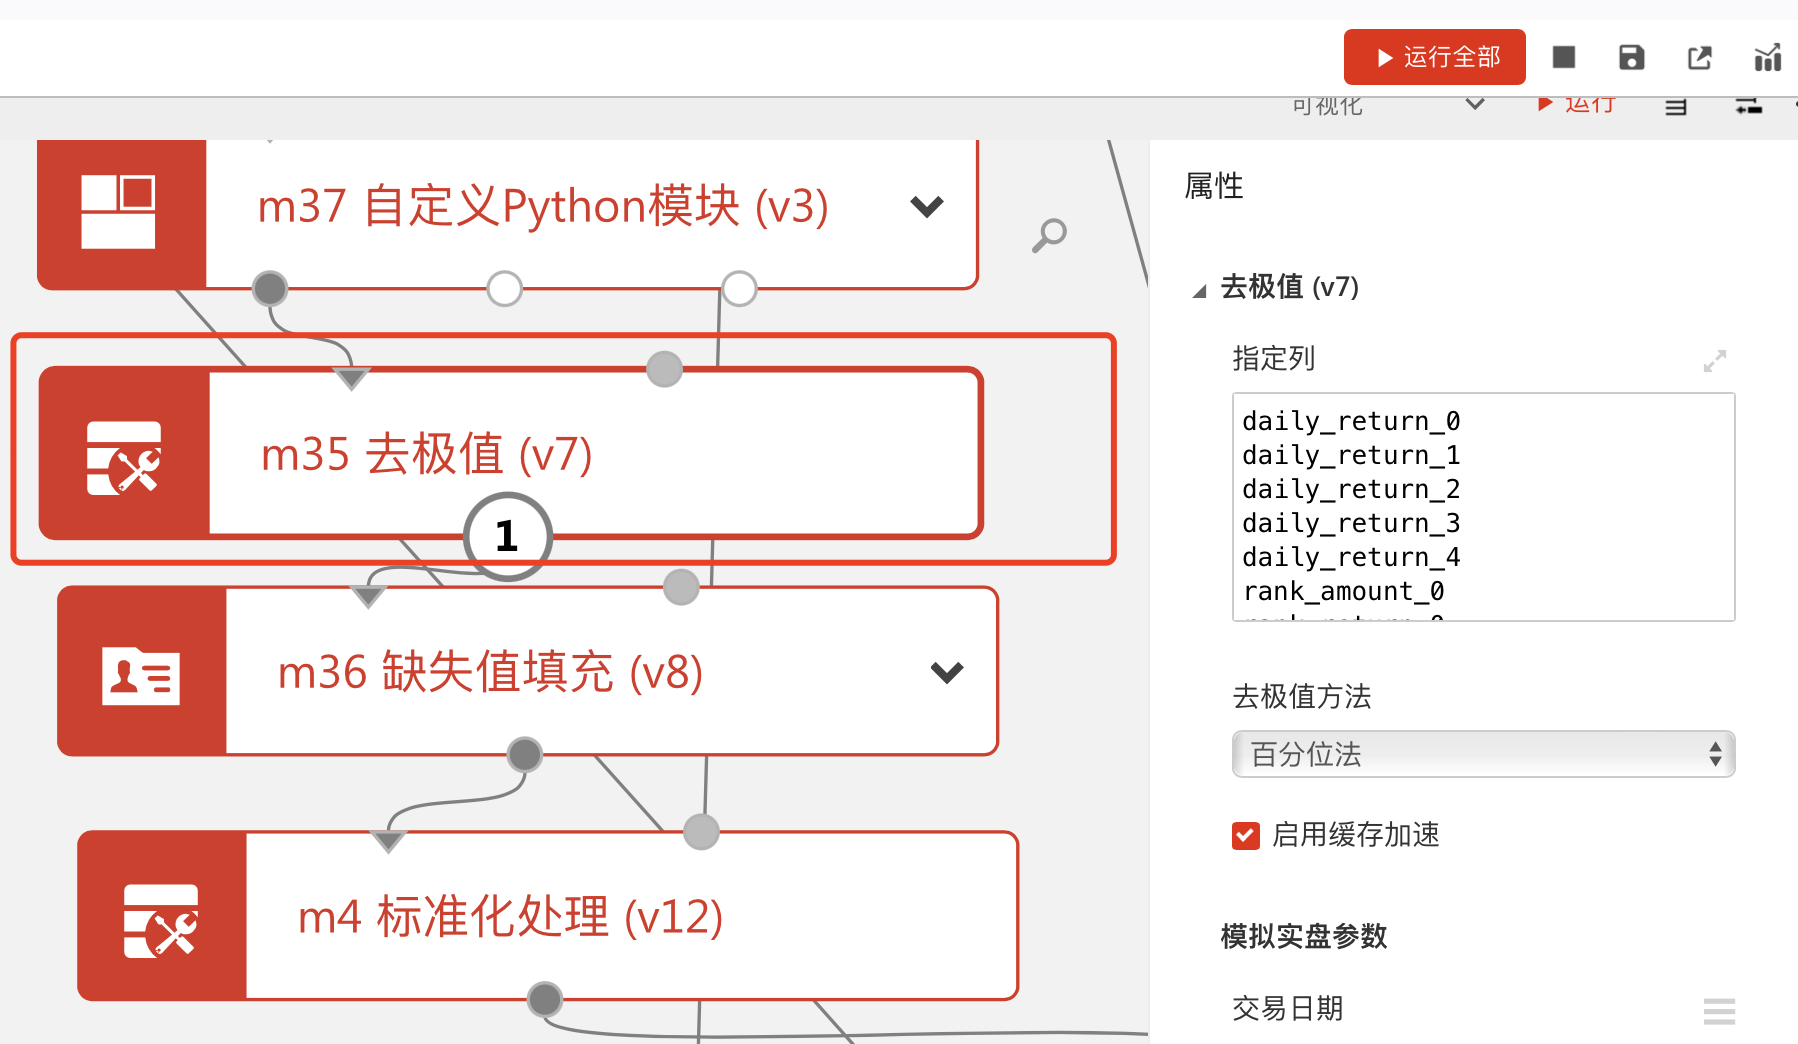
Task: Click the rank_amount_0 line in column list
Action: coord(1343,591)
